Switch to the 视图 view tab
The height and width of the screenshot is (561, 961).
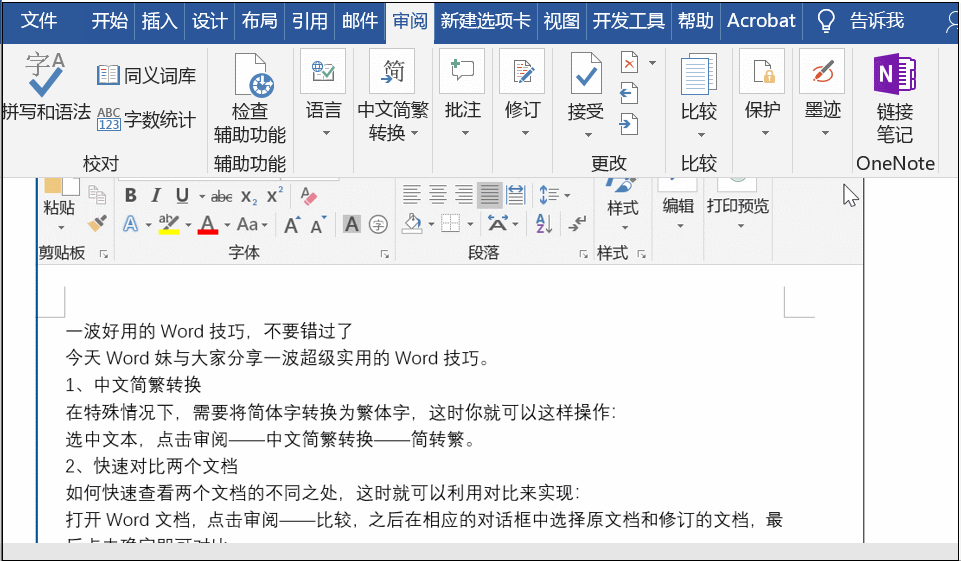[561, 21]
